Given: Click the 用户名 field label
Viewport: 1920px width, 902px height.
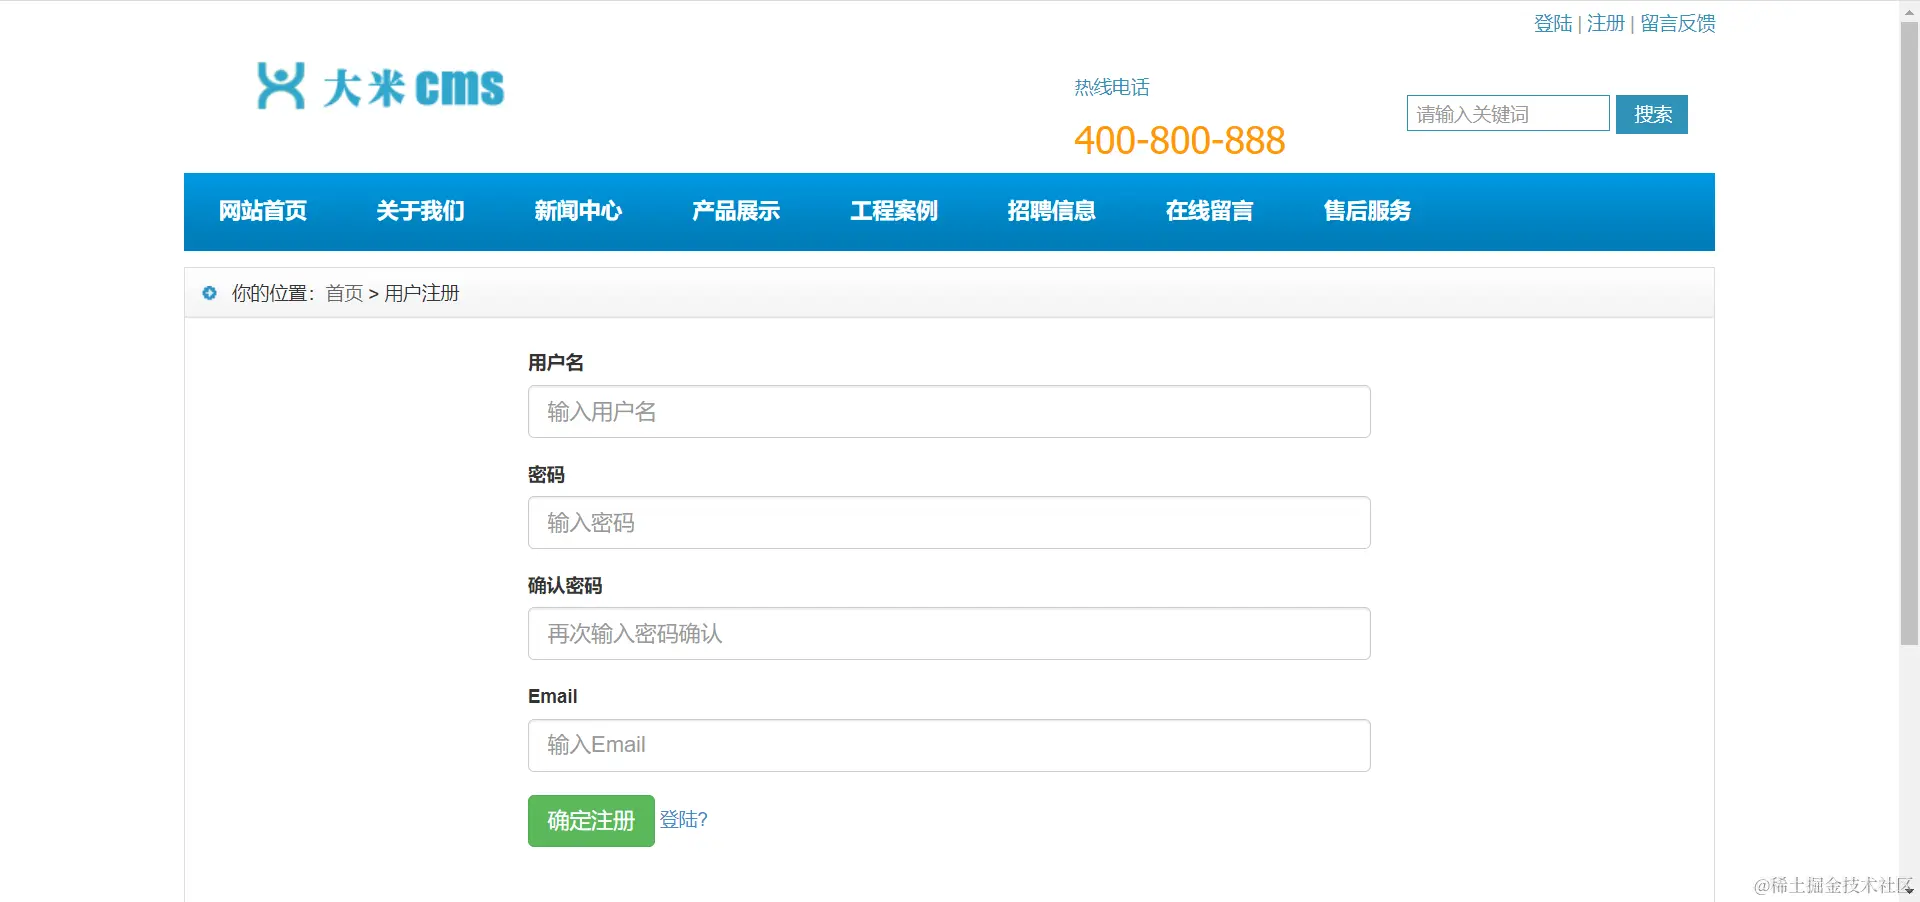Looking at the screenshot, I should pos(556,362).
